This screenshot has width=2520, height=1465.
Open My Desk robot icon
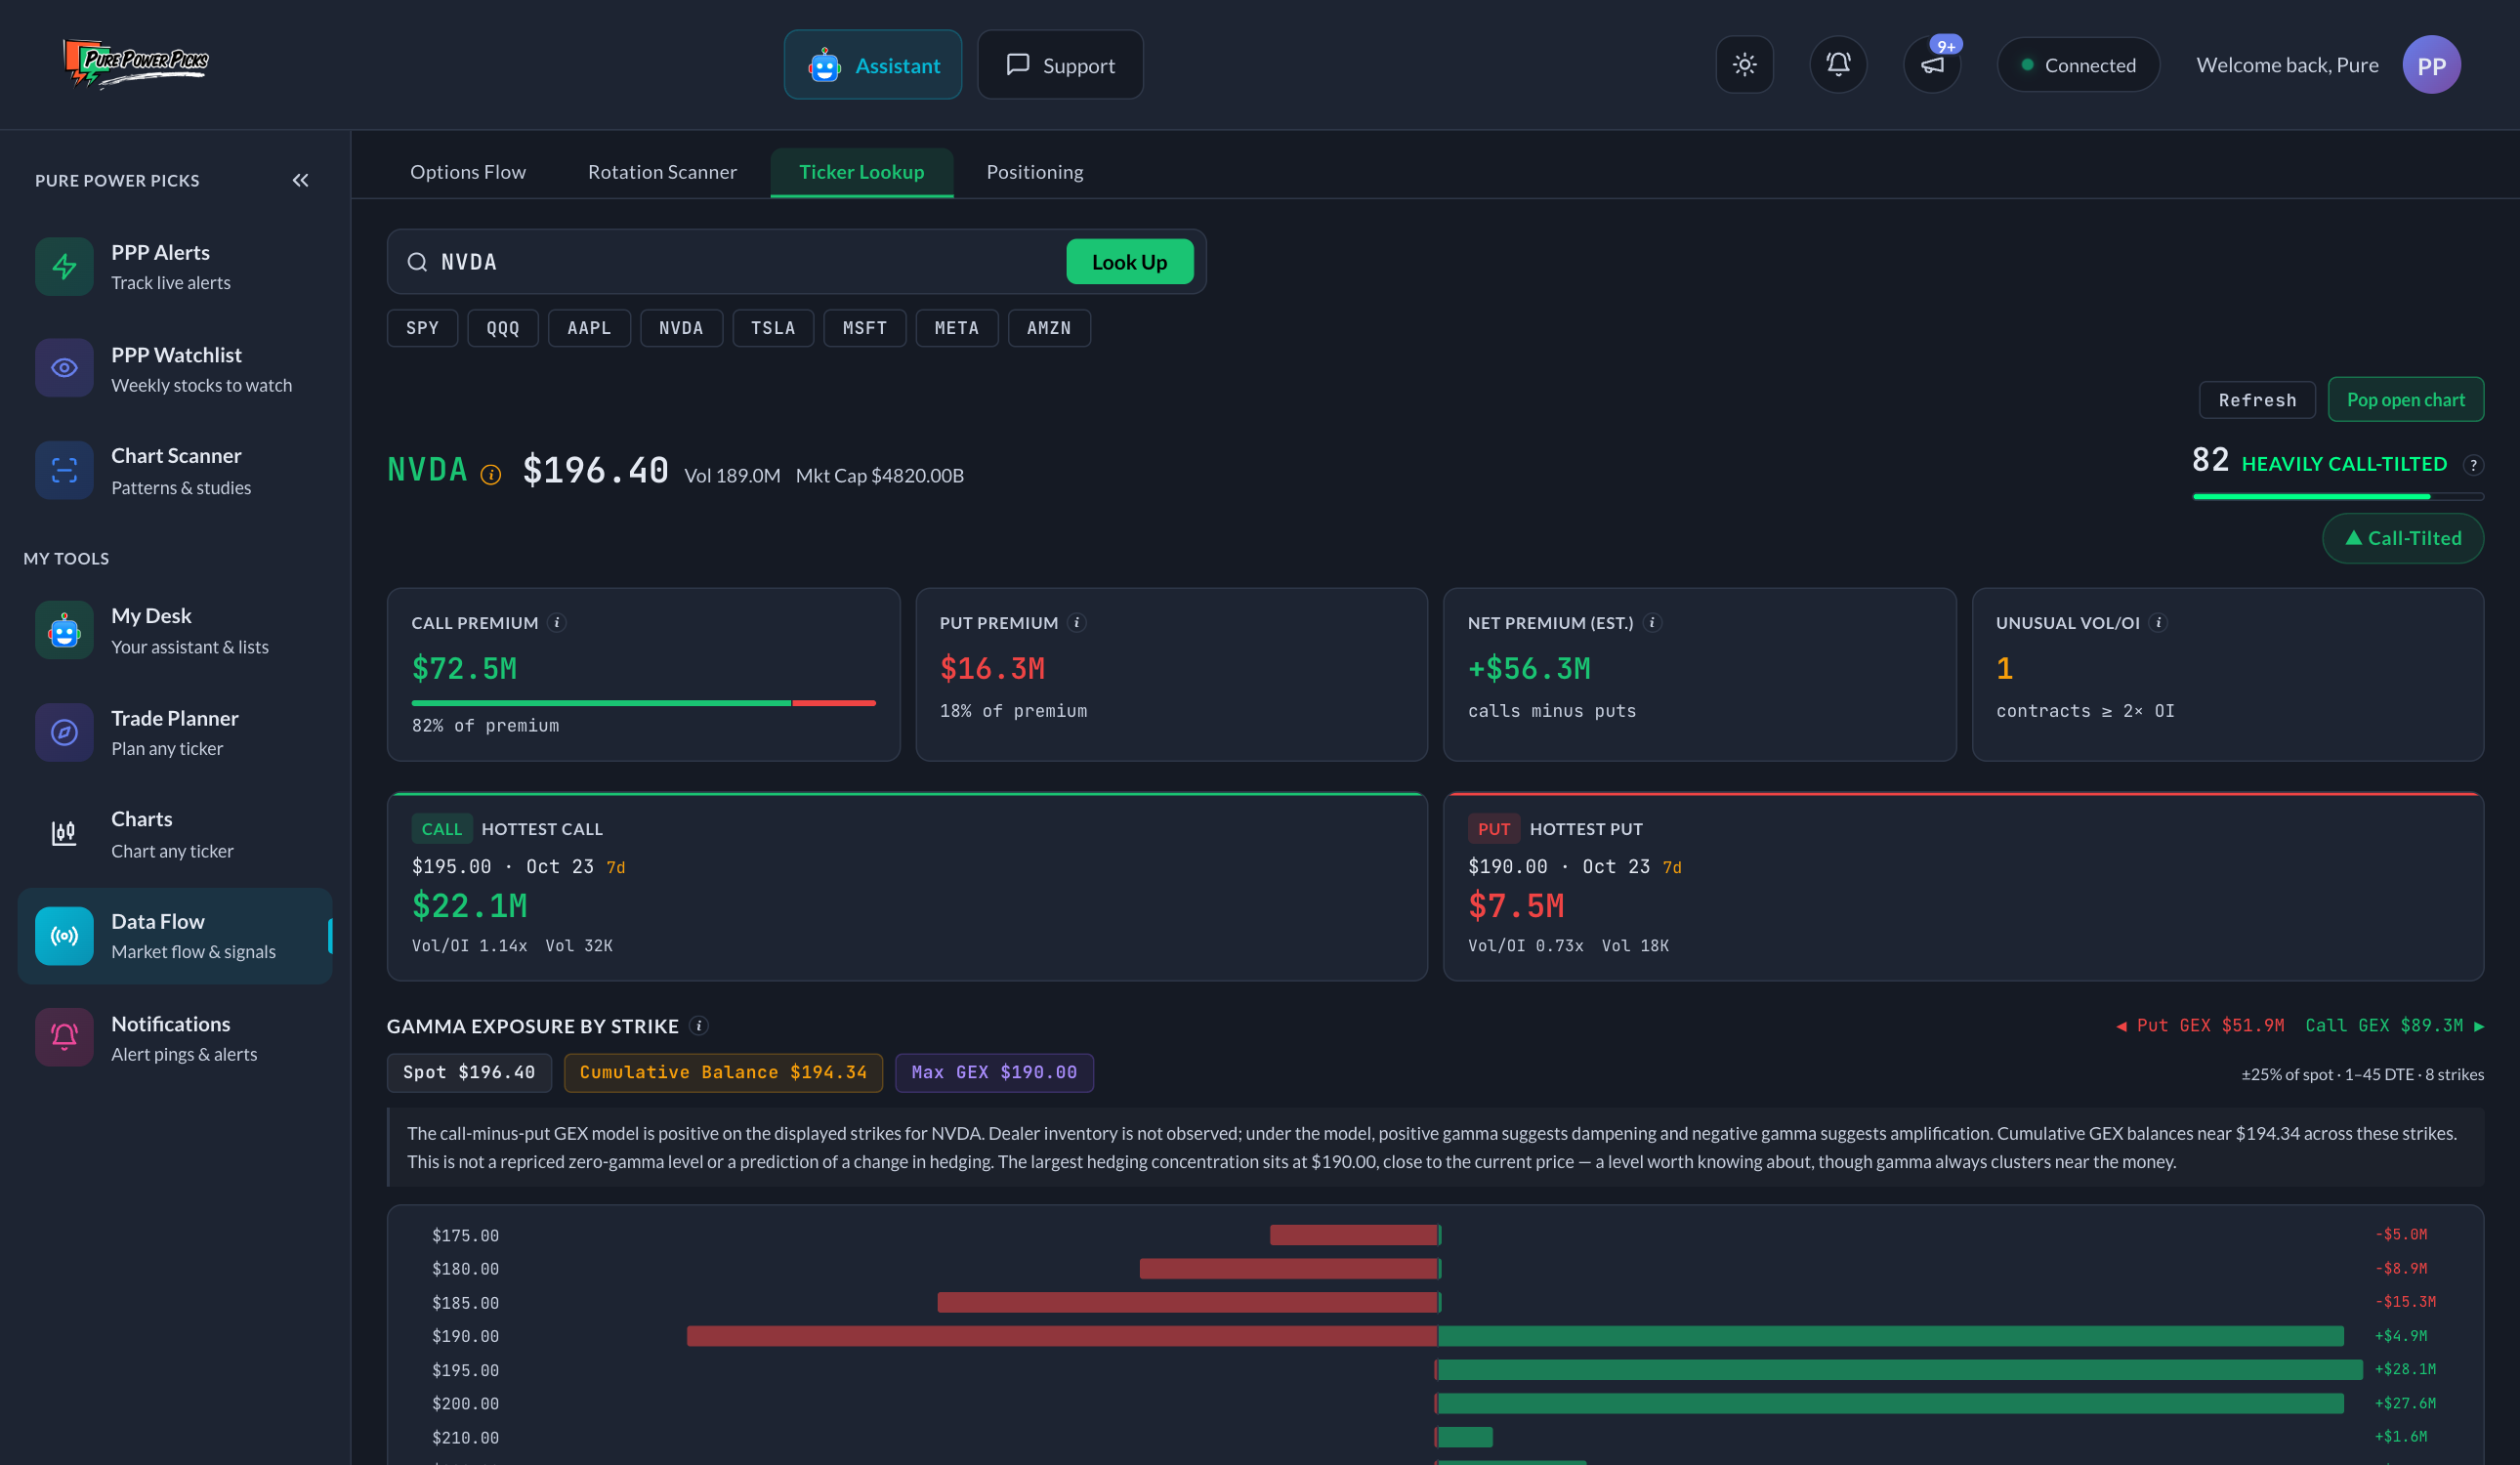tap(64, 630)
